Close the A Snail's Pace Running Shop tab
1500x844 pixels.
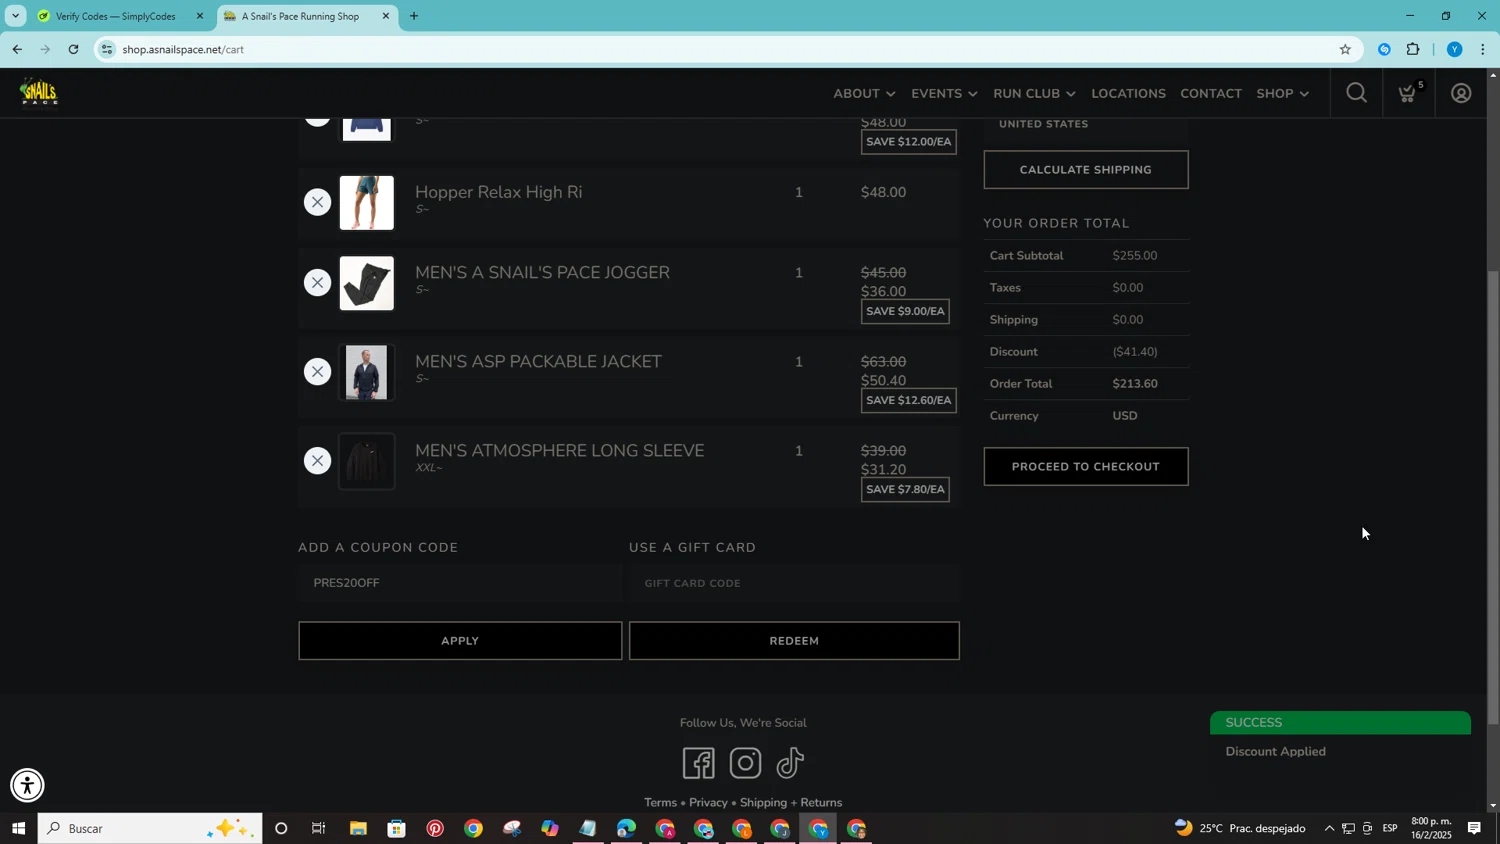tap(386, 16)
